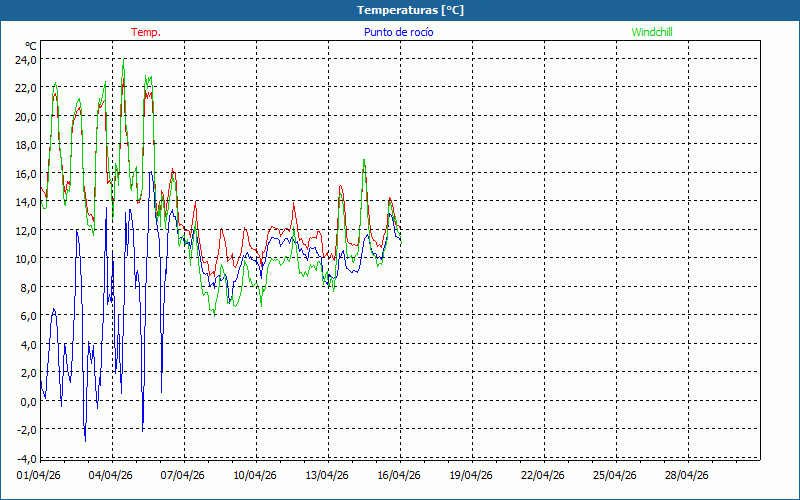Pick the 13/04/26 date label
This screenshot has width=800, height=500.
pos(327,475)
